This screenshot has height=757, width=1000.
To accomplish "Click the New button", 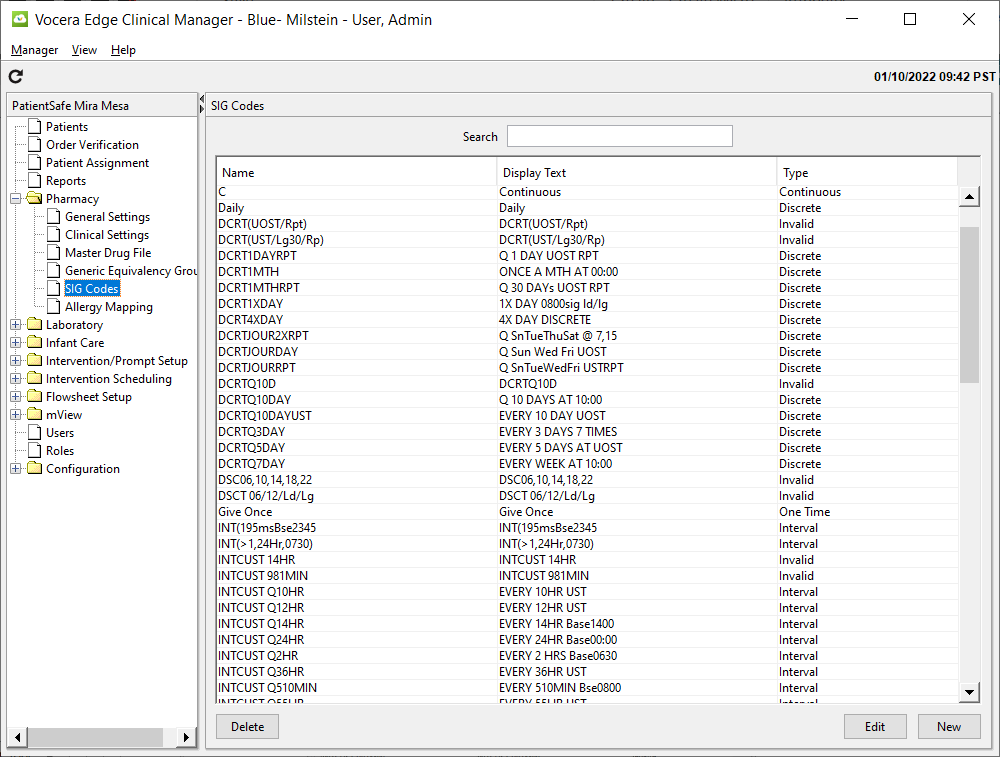I will [948, 727].
